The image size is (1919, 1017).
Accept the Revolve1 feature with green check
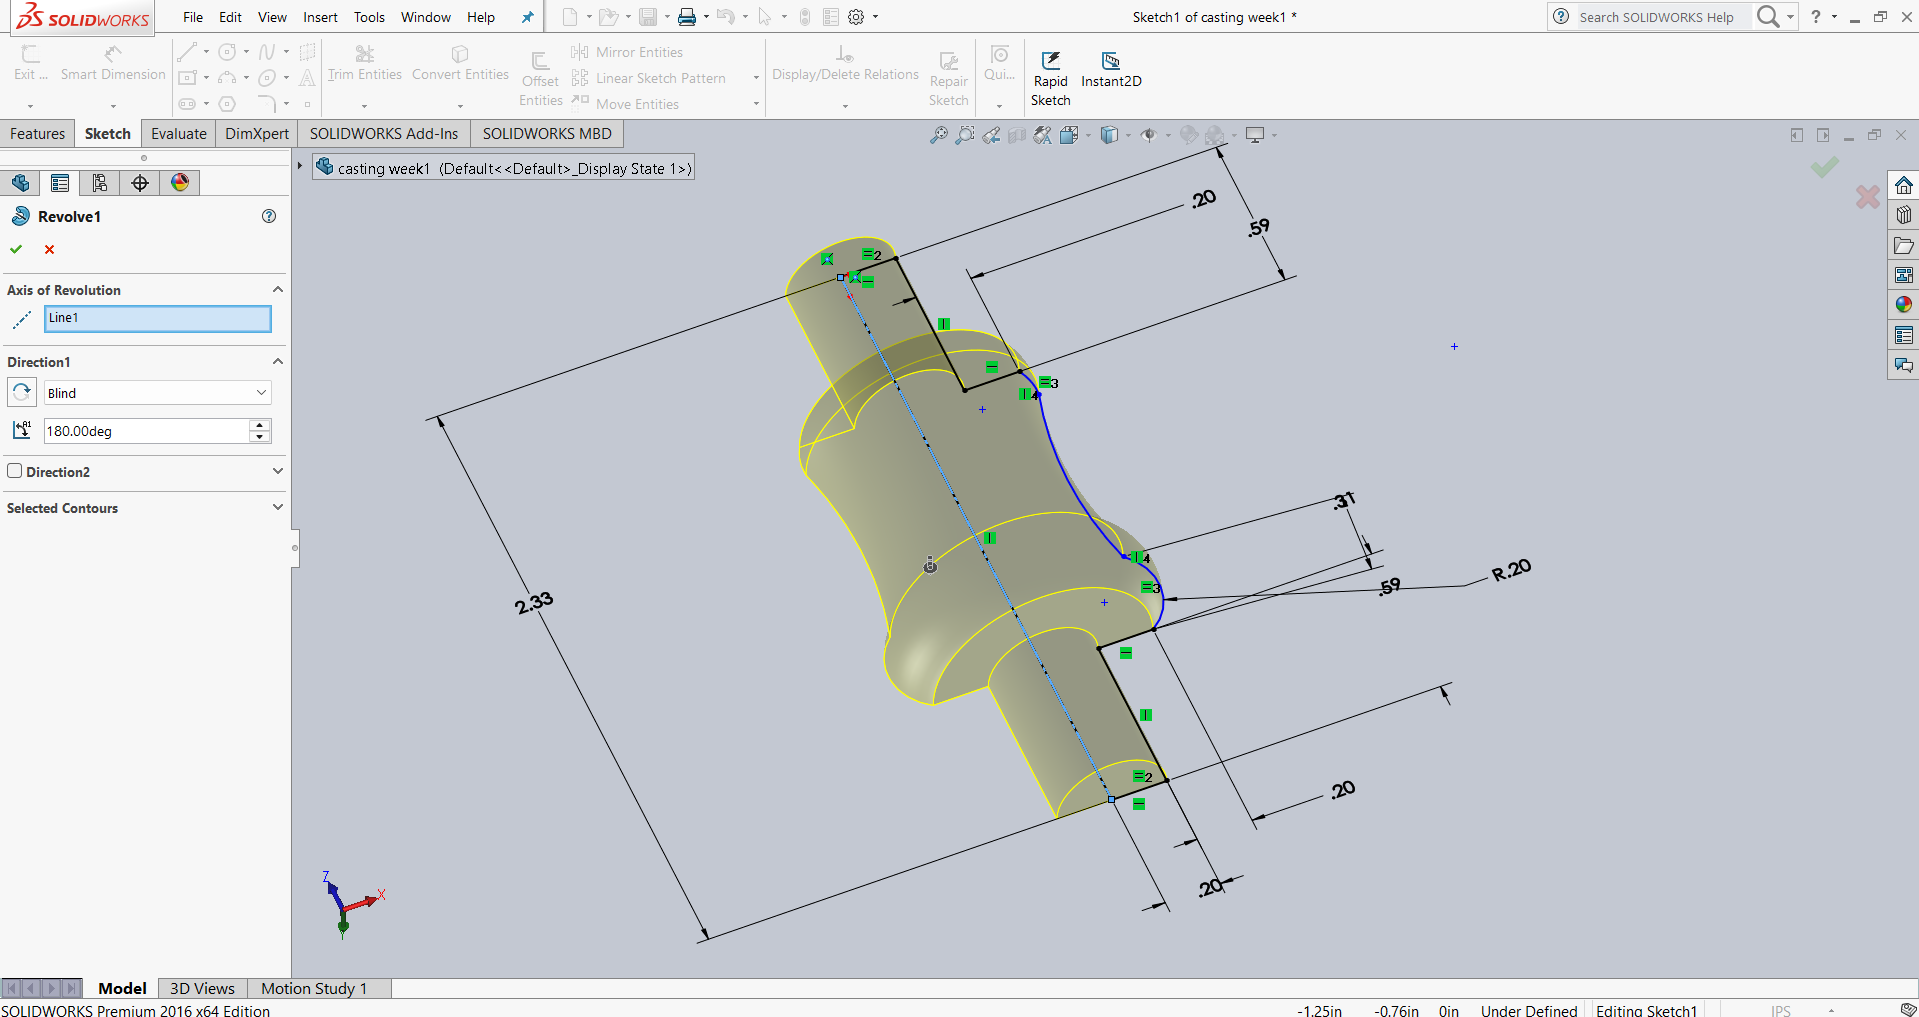(x=16, y=249)
